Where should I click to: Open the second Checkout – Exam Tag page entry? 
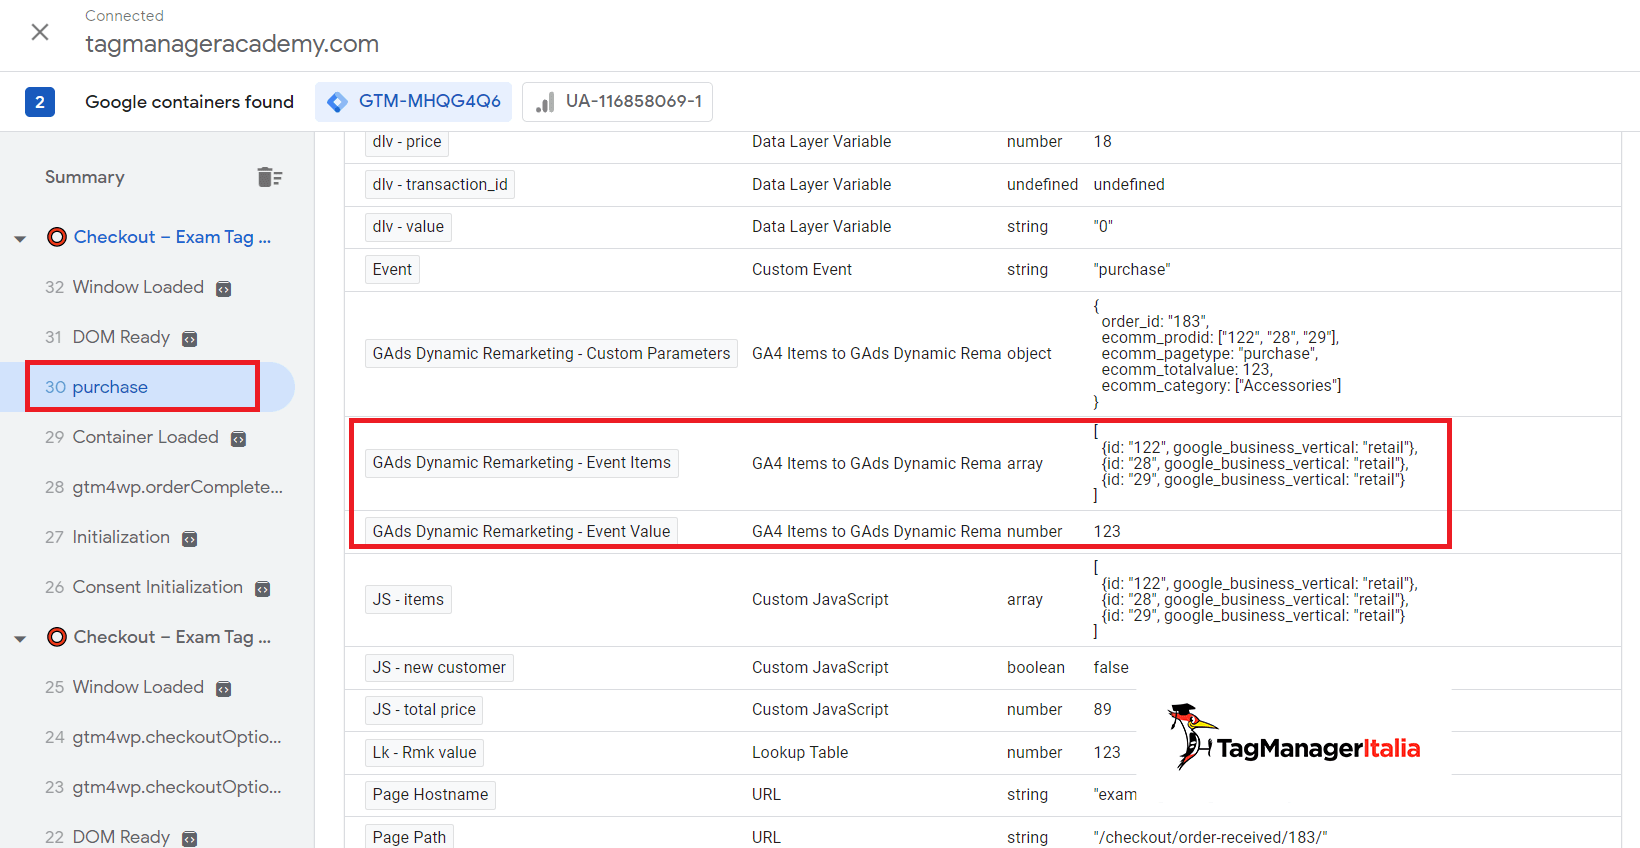click(x=172, y=637)
